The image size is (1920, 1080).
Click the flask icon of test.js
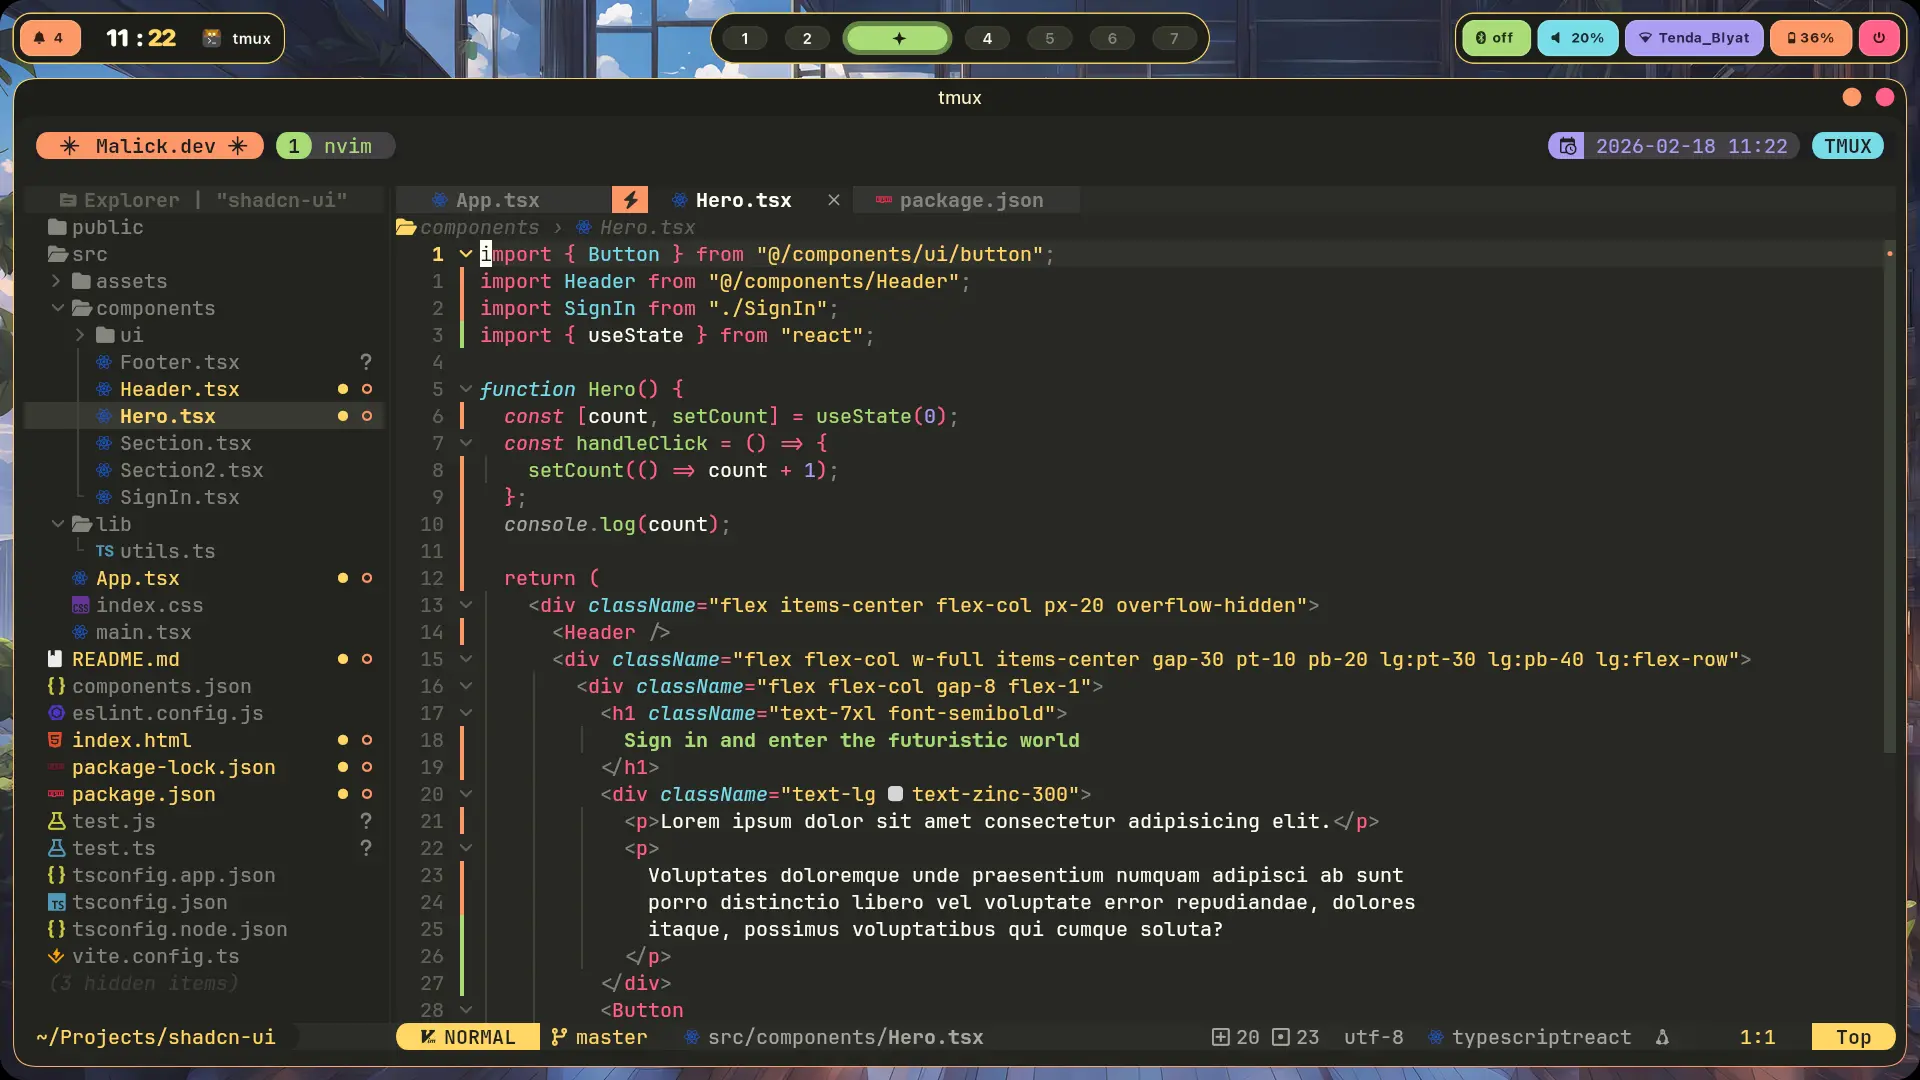(x=56, y=821)
